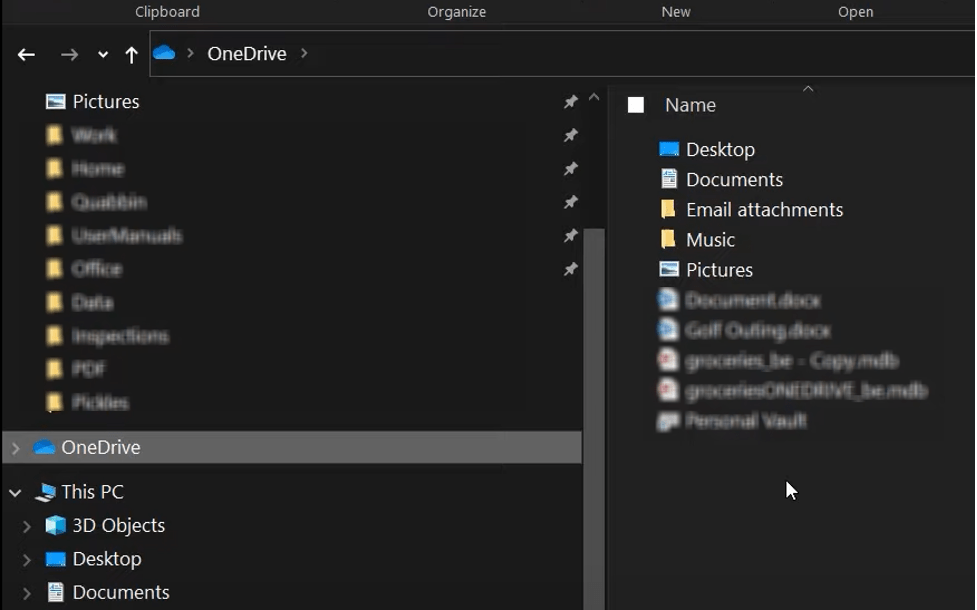
Task: Tick the select-all checkbox beside Name
Action: point(636,105)
